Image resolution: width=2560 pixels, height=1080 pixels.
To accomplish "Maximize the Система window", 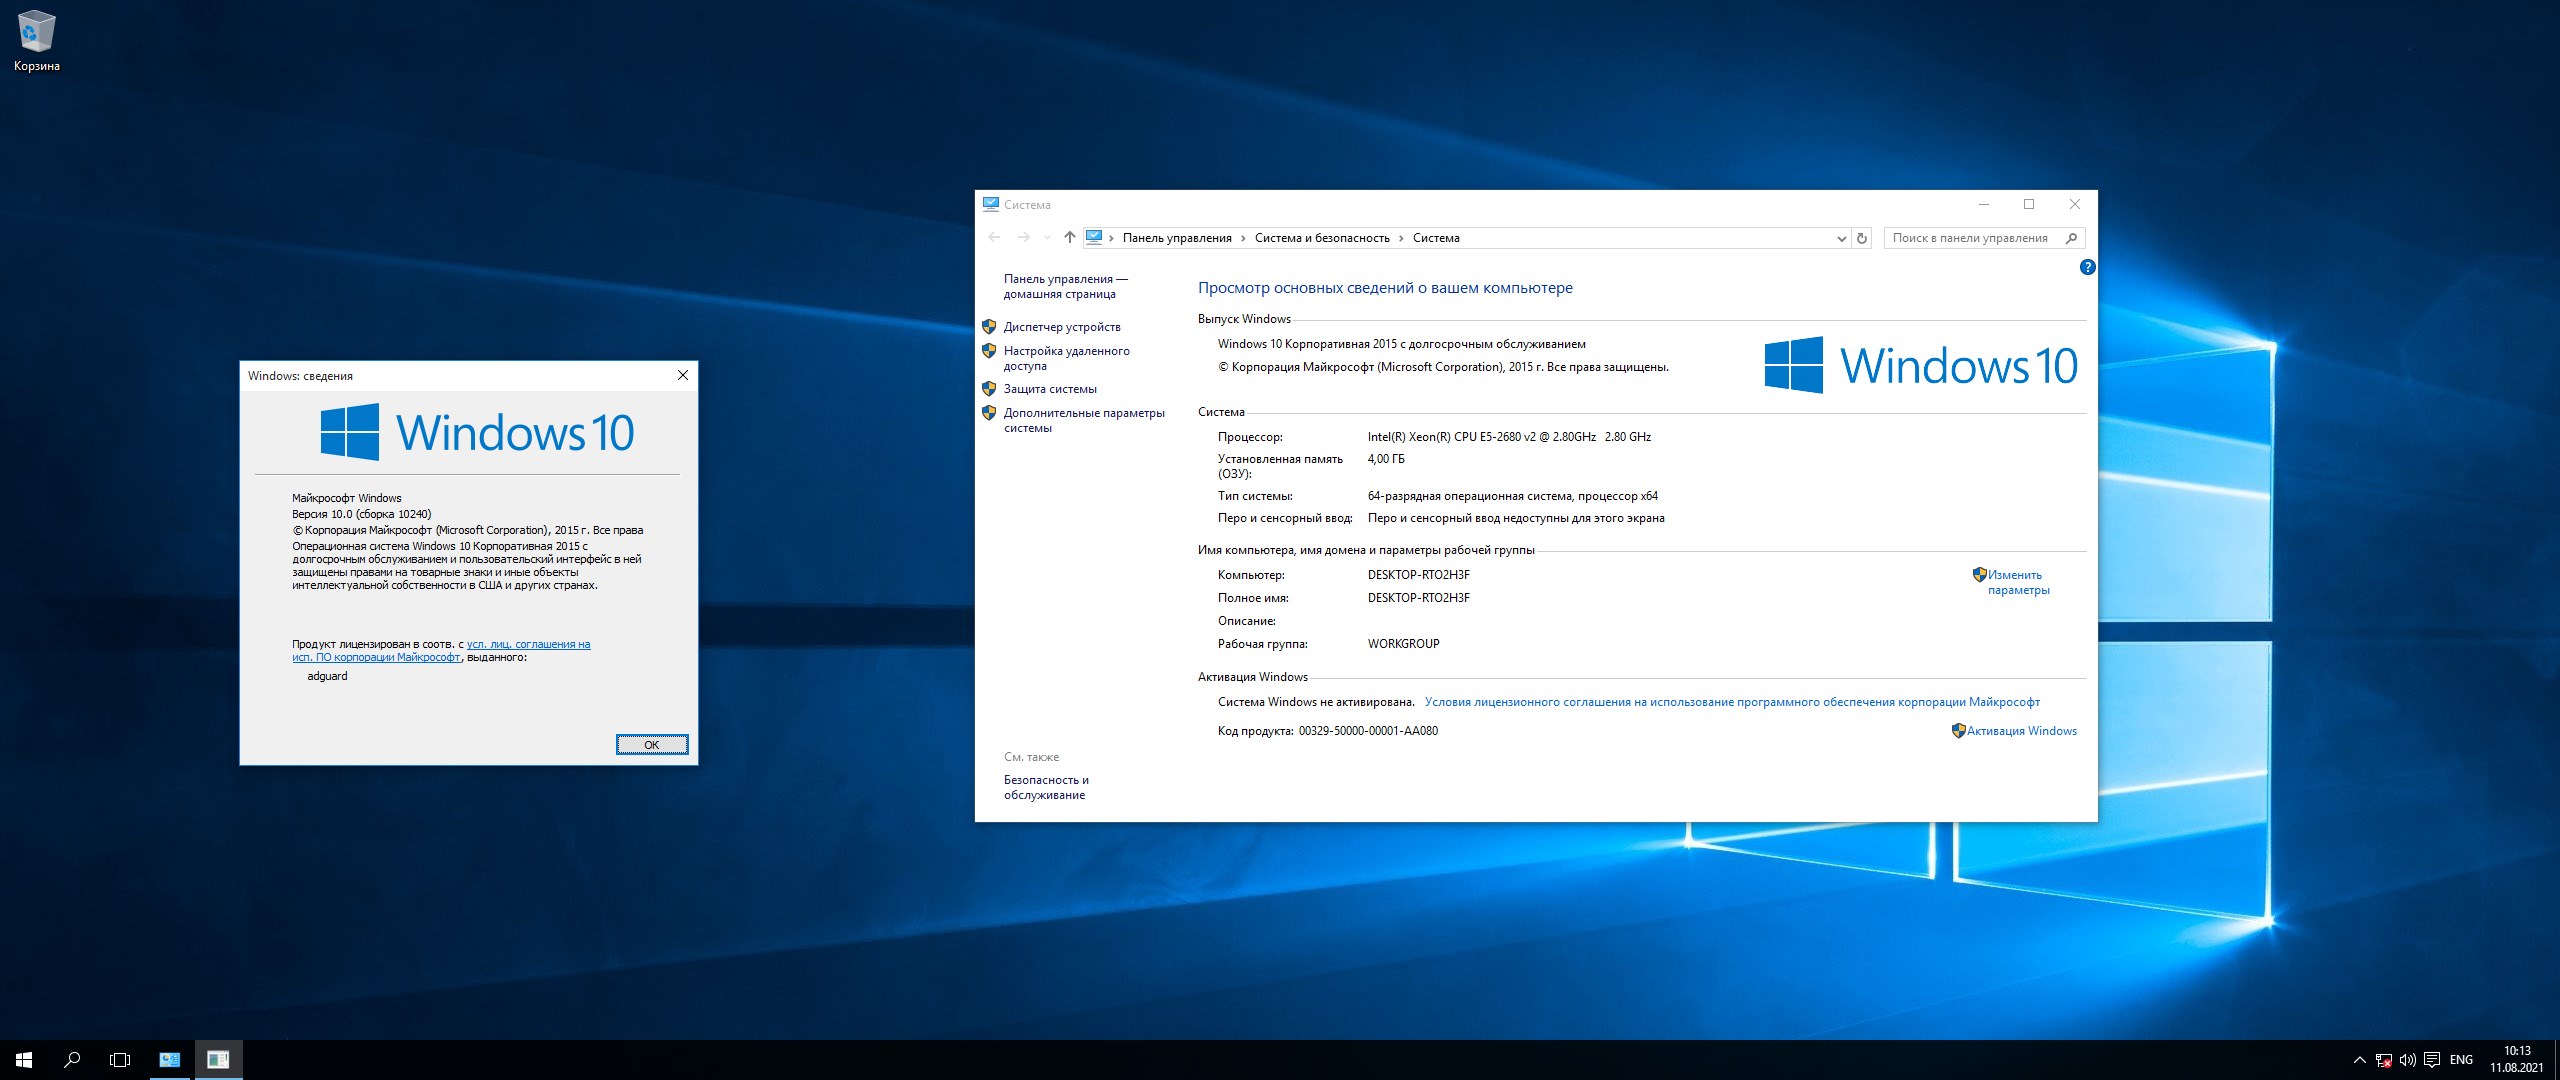I will click(2029, 204).
